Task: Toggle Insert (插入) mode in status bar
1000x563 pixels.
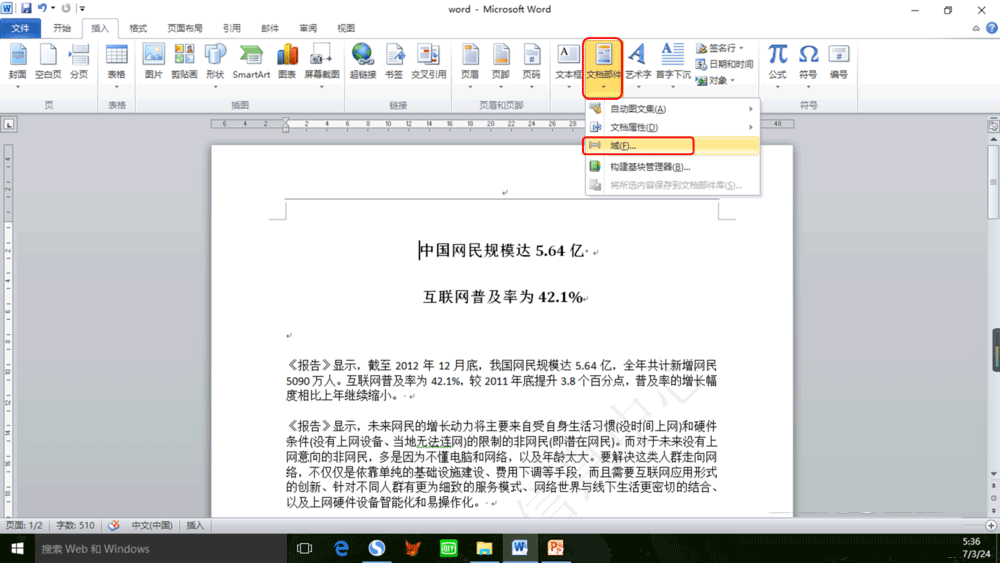Action: point(195,525)
